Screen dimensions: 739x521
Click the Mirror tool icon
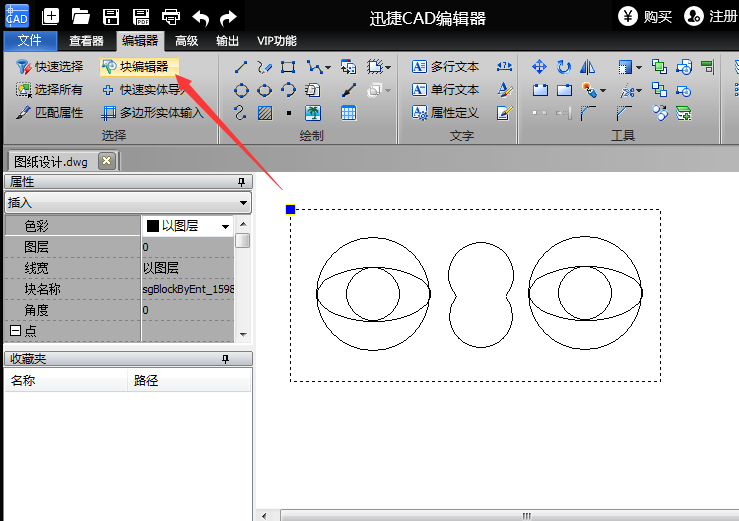(x=588, y=67)
